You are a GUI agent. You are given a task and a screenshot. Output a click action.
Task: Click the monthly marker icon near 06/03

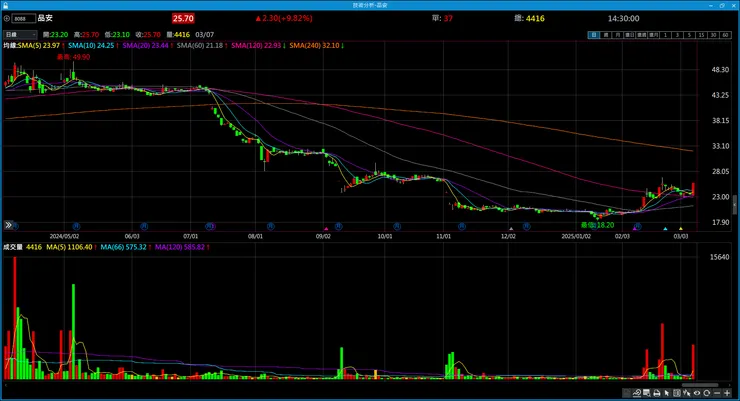(x=144, y=226)
